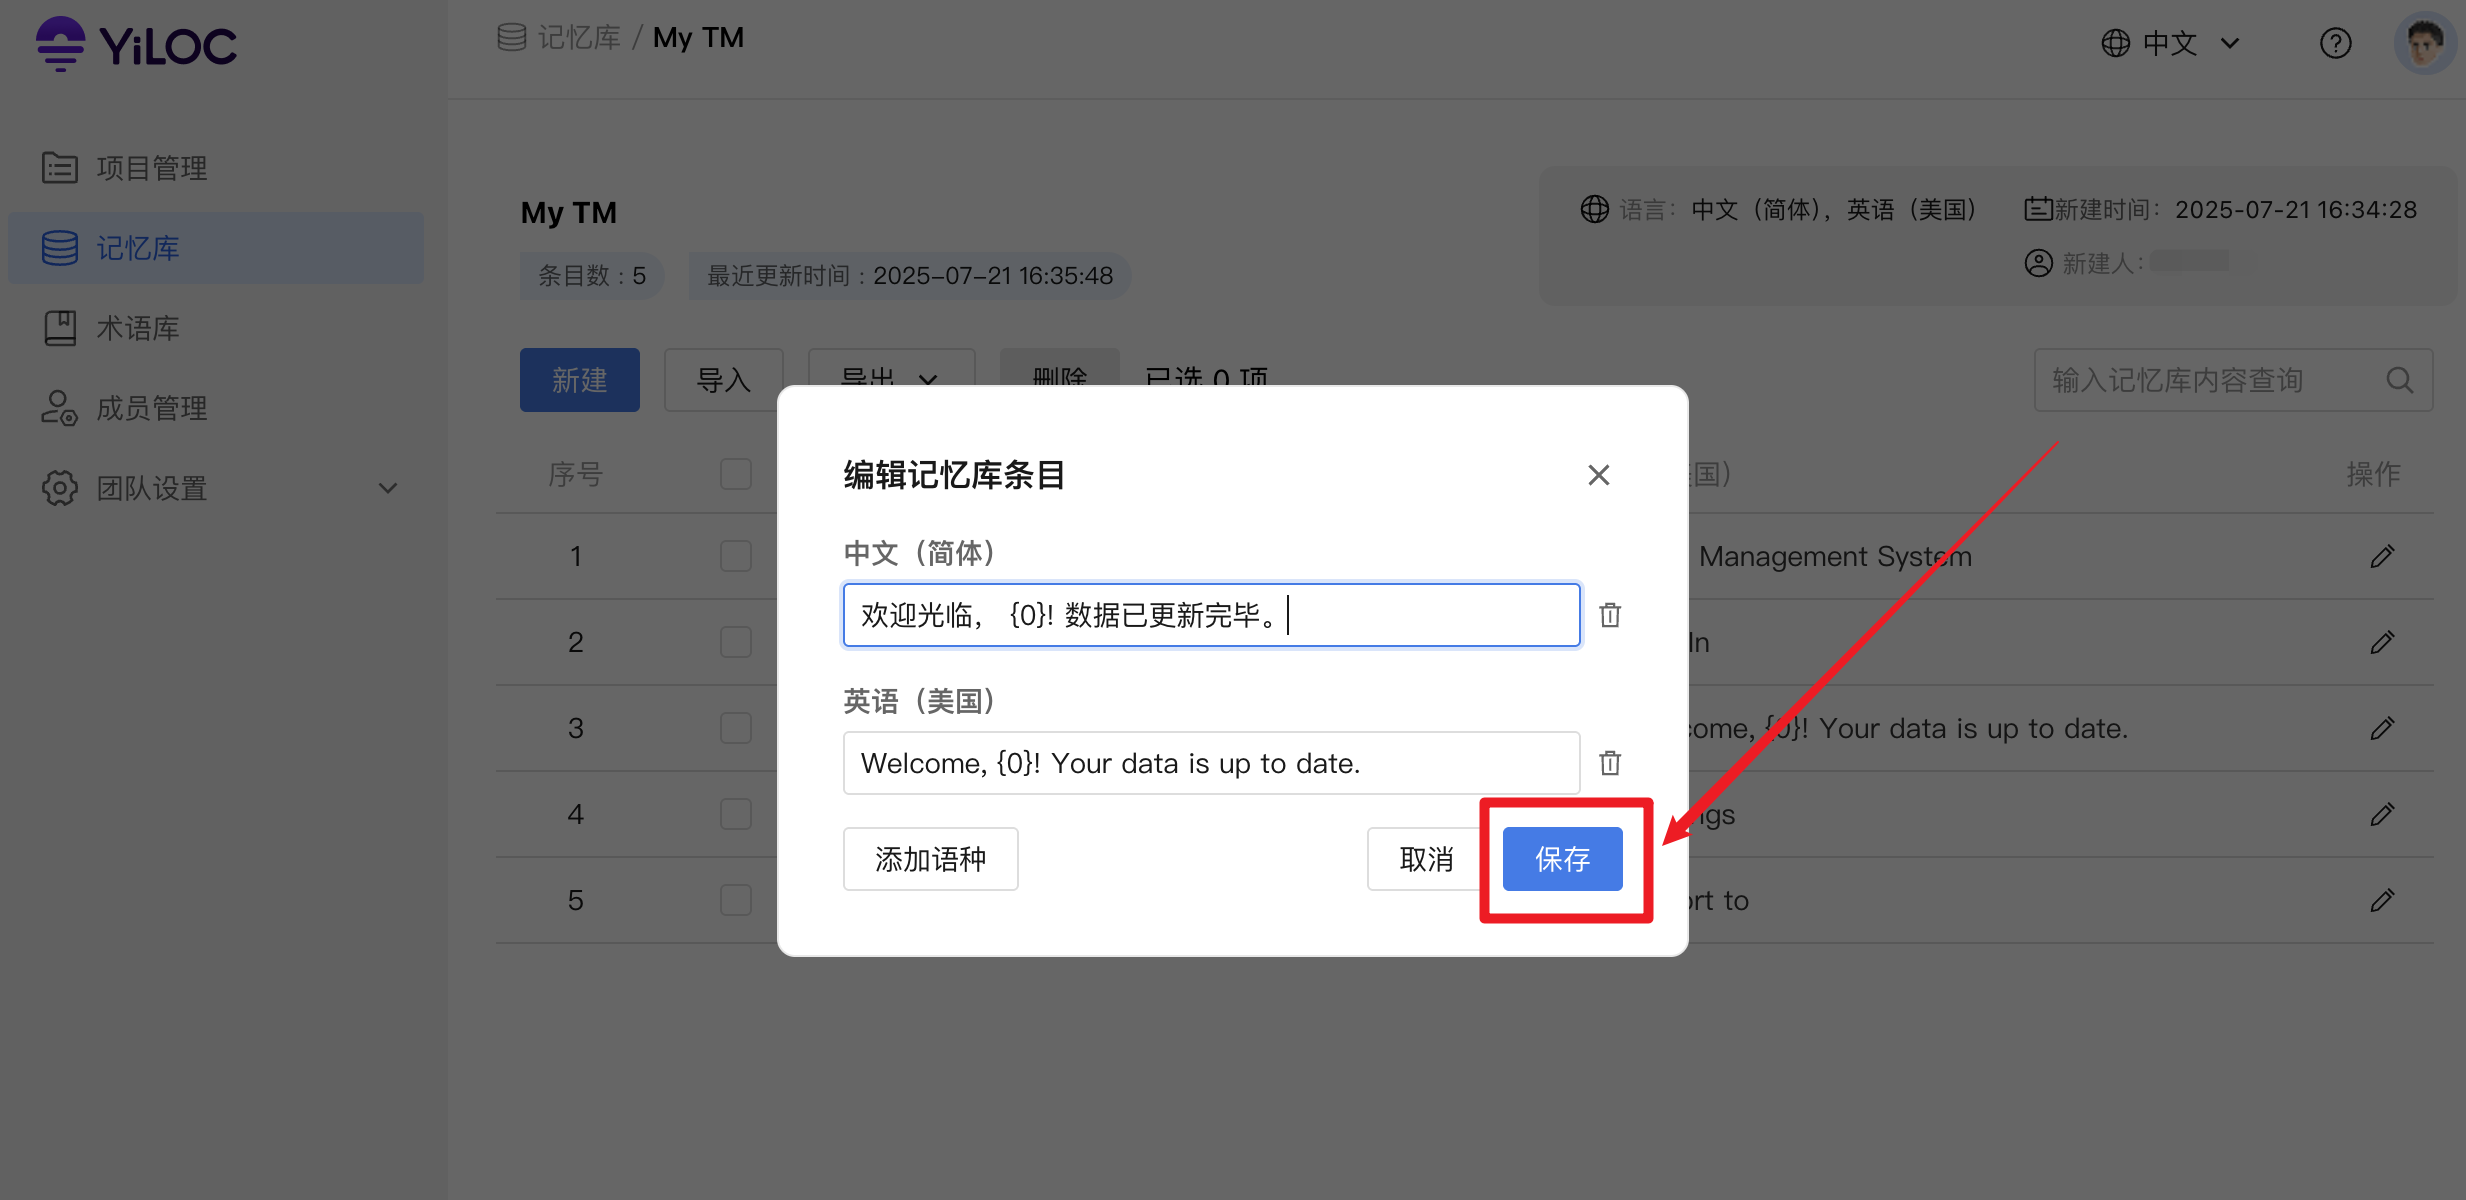Click the 新建 button

pos(580,380)
